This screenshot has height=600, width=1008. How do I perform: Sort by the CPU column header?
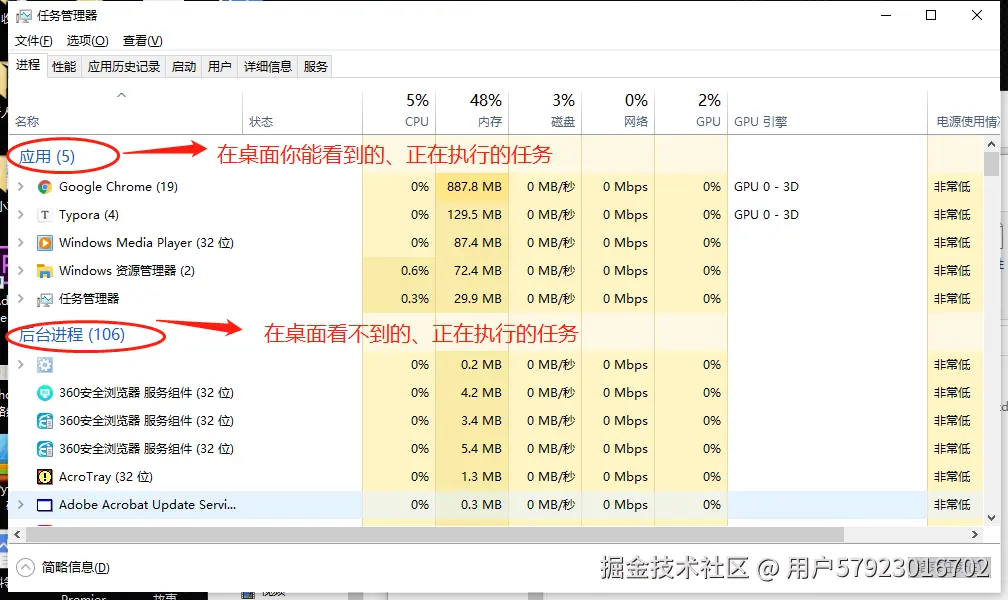(x=399, y=112)
